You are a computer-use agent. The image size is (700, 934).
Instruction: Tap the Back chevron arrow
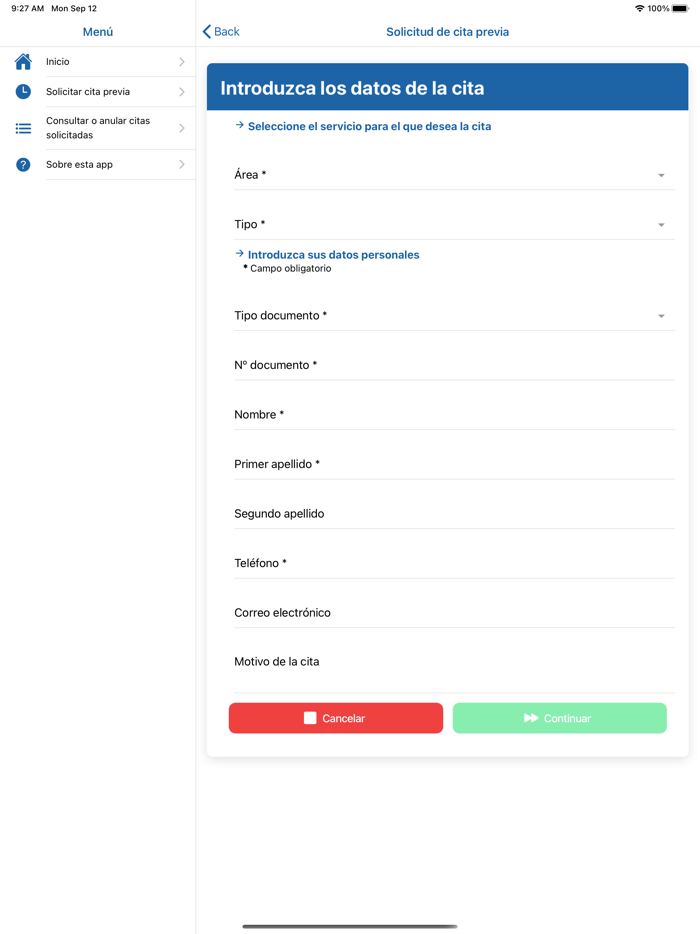coord(207,32)
